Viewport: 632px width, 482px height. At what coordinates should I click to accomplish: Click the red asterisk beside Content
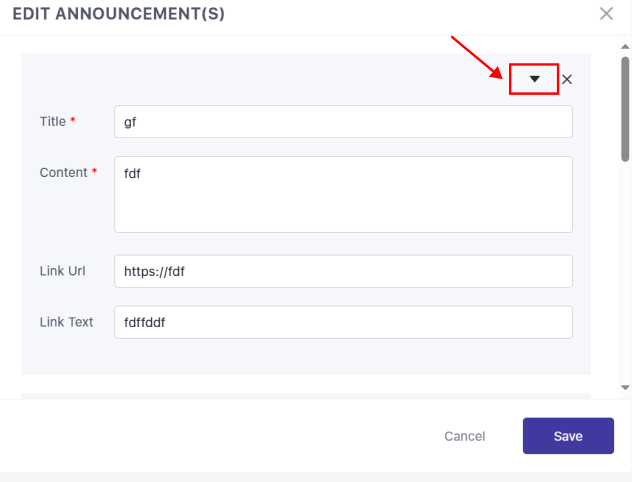tap(95, 172)
